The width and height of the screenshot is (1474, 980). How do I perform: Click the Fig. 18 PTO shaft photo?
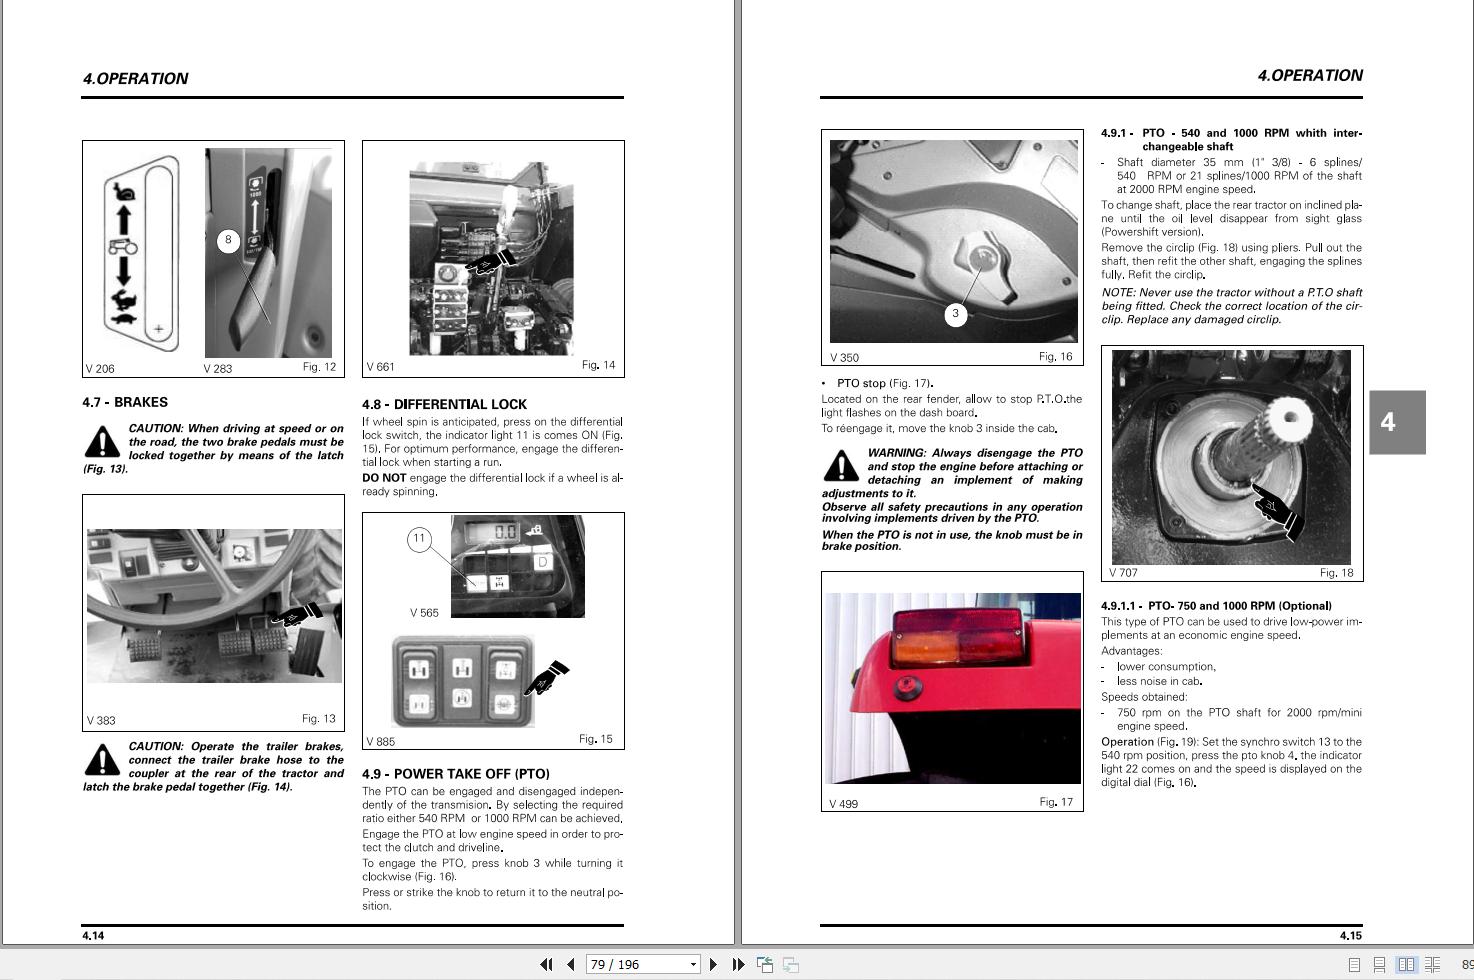[x=1231, y=457]
